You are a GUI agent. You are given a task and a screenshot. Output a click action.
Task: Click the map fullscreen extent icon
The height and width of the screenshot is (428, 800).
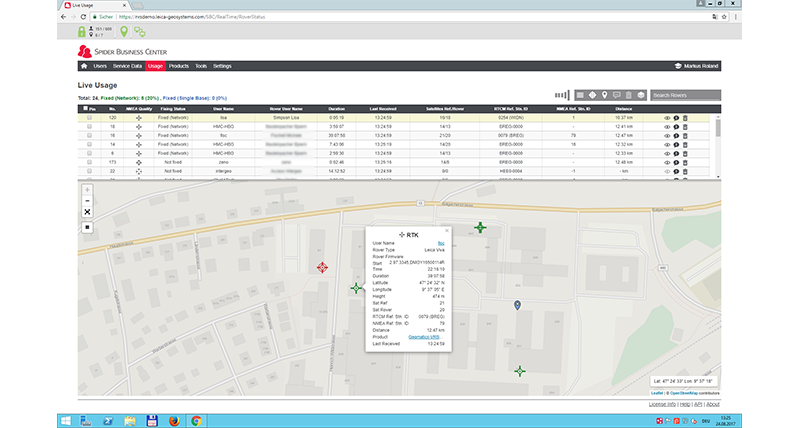[x=87, y=213]
